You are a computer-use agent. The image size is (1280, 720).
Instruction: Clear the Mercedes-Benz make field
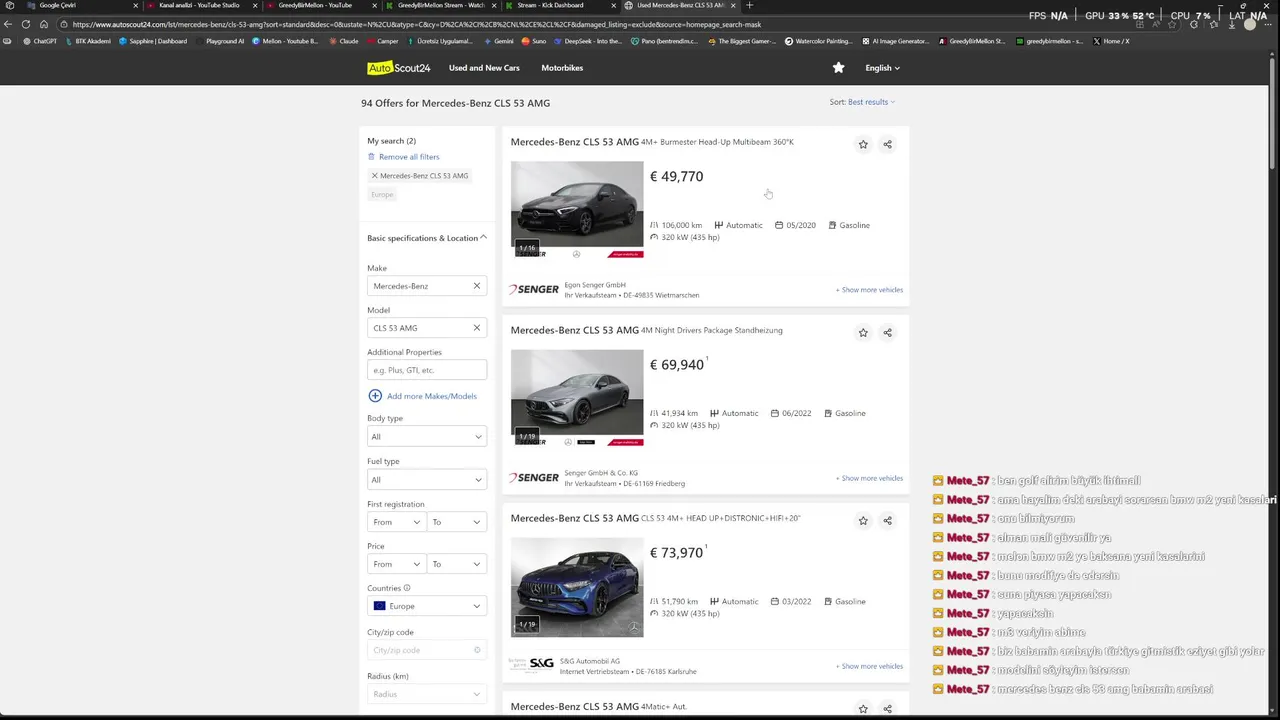[477, 286]
